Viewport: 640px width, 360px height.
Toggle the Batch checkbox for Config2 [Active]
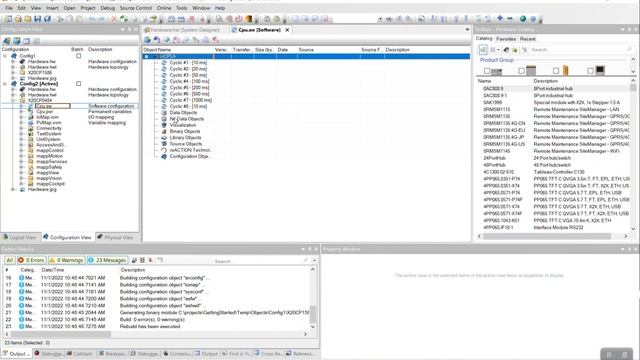[x=78, y=83]
